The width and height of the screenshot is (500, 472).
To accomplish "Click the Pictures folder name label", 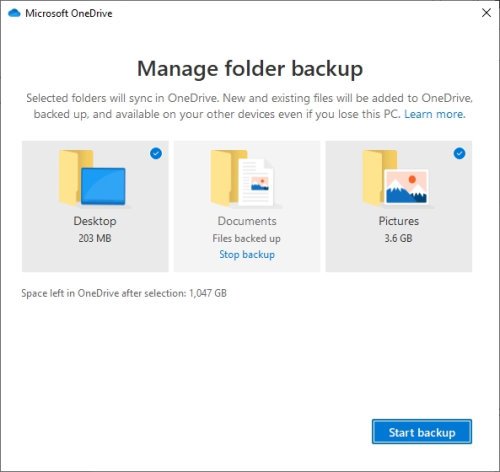I will [x=399, y=221].
